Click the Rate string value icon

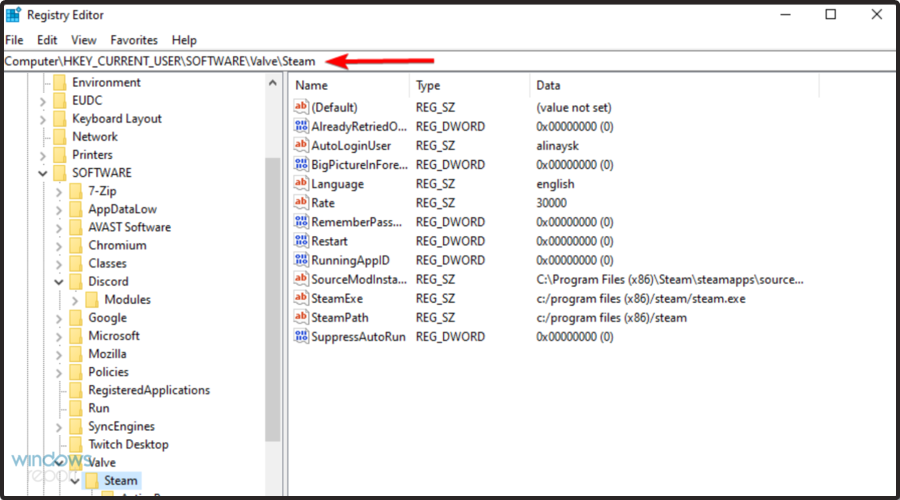[x=301, y=203]
